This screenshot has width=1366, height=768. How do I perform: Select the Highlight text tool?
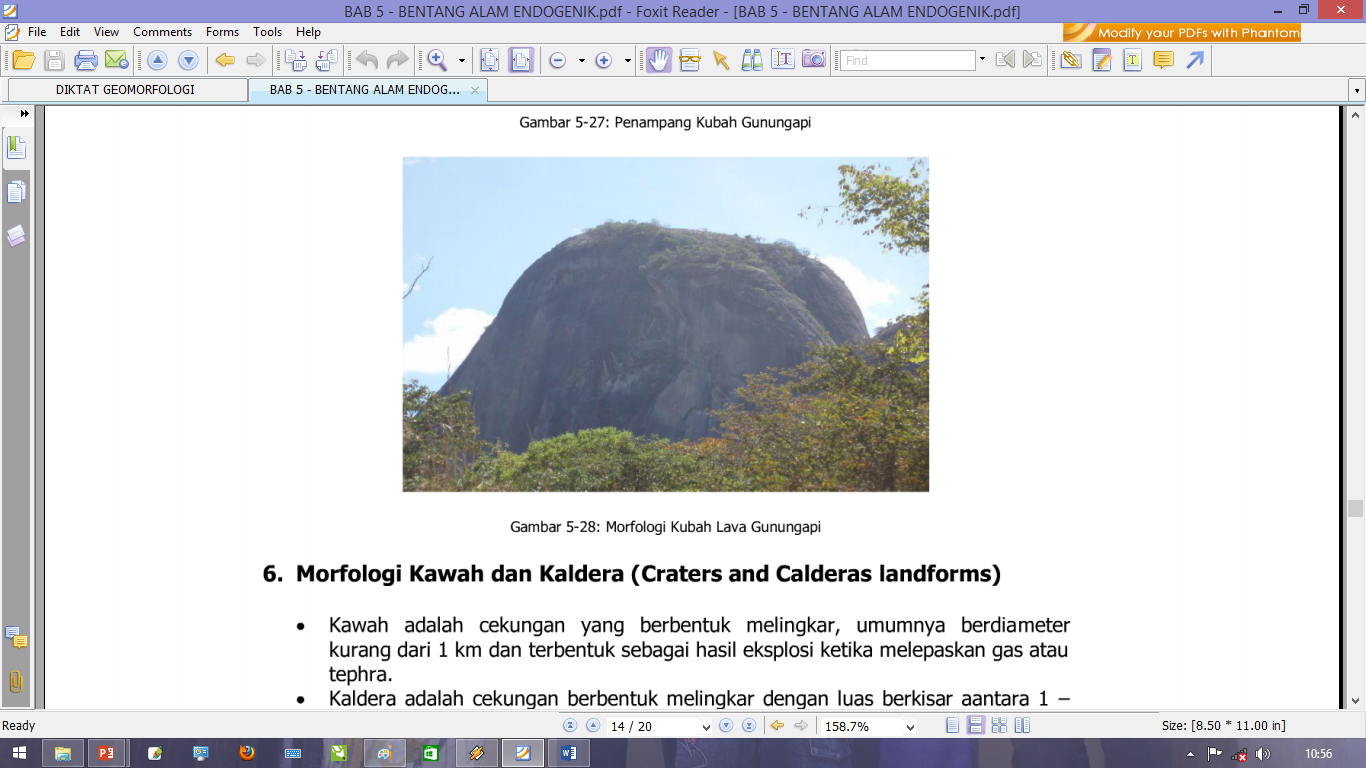point(1132,60)
